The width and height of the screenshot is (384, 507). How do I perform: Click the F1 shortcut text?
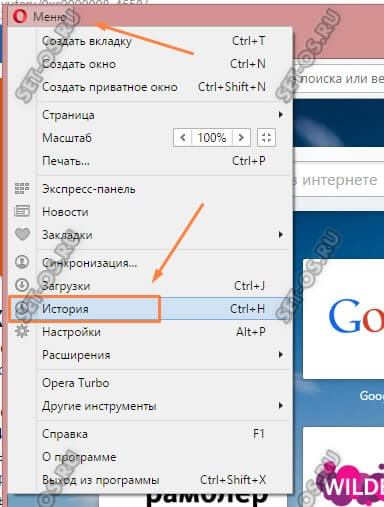pos(259,434)
